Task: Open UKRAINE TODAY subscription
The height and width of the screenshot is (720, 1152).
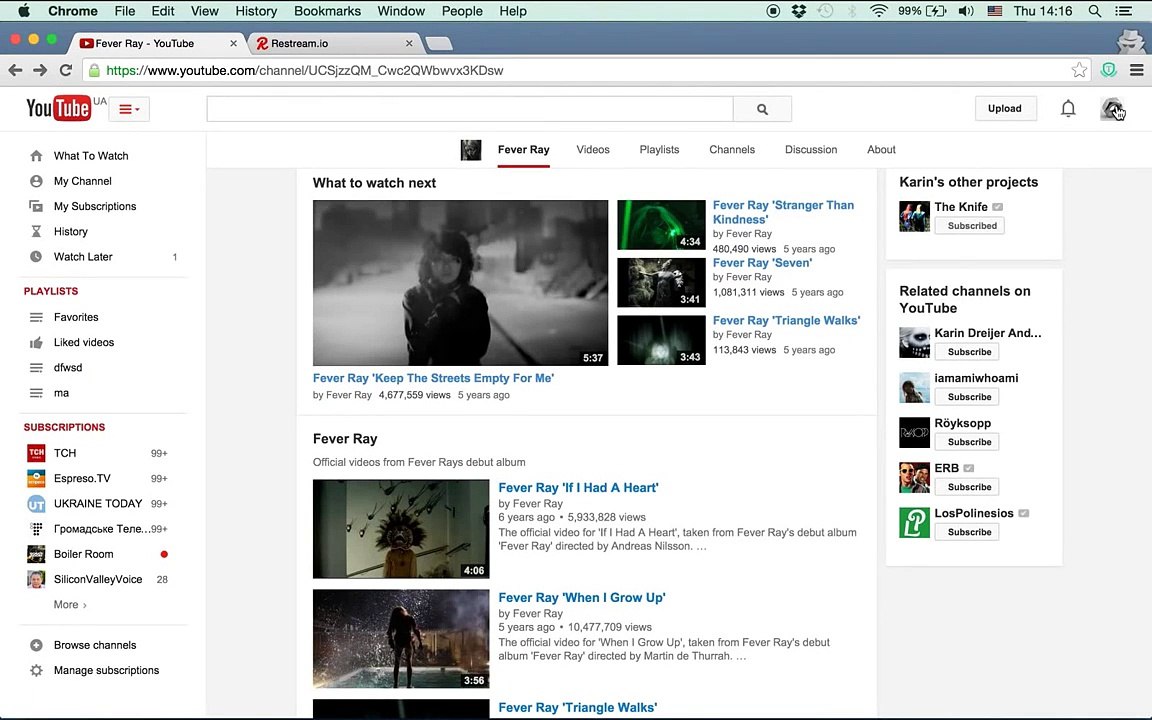Action: 97,503
